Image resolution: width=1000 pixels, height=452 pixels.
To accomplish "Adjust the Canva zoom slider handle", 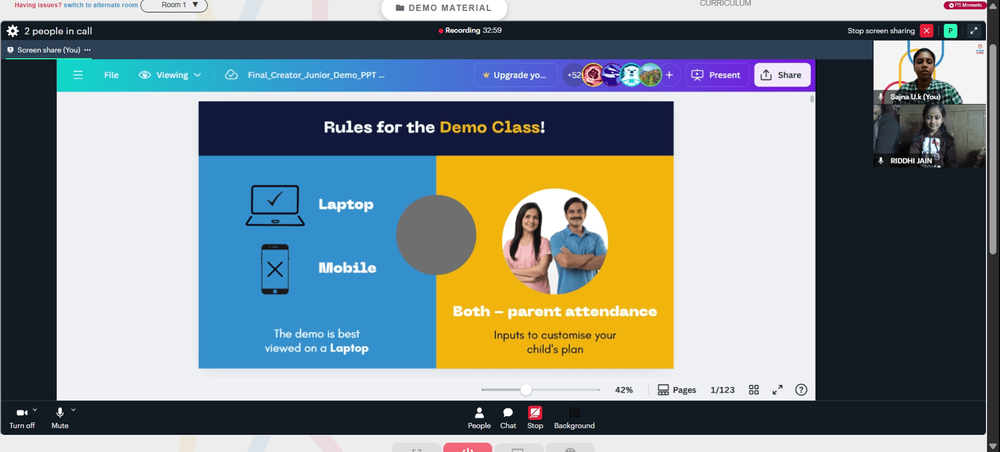I will (526, 390).
